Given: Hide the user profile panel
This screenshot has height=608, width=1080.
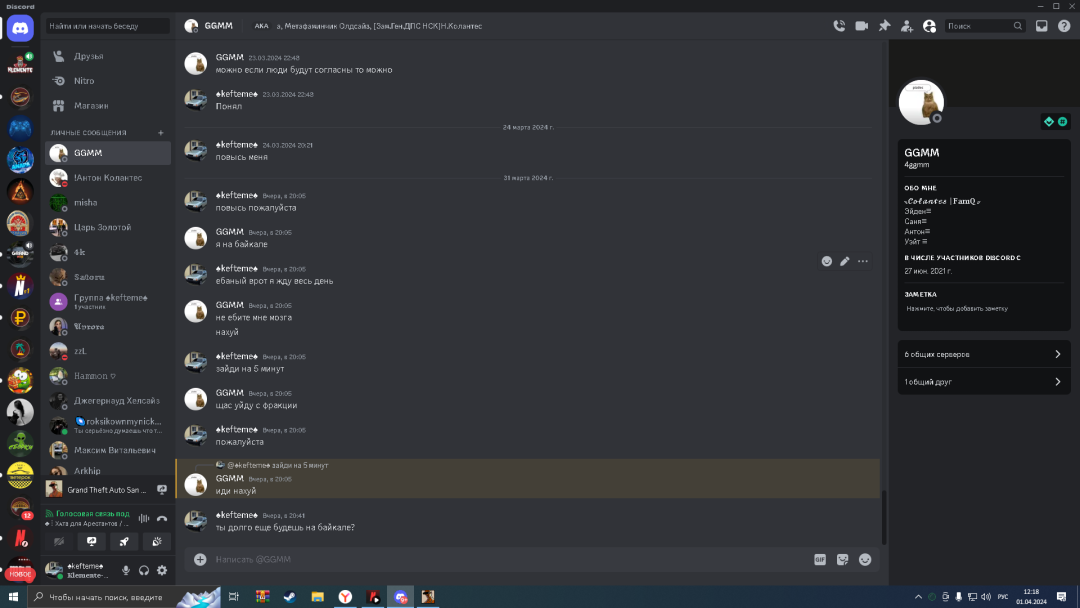Looking at the screenshot, I should (930, 26).
